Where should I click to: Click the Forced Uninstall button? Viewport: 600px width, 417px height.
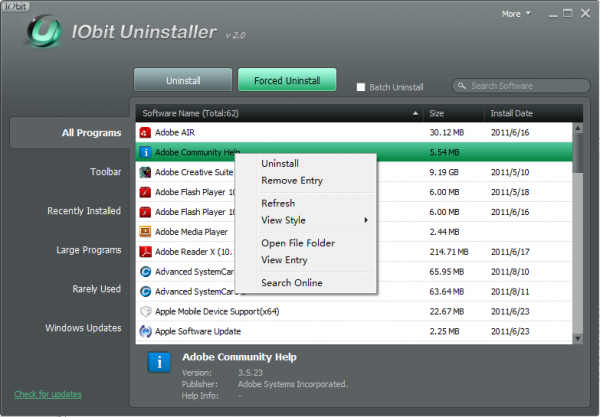(287, 80)
